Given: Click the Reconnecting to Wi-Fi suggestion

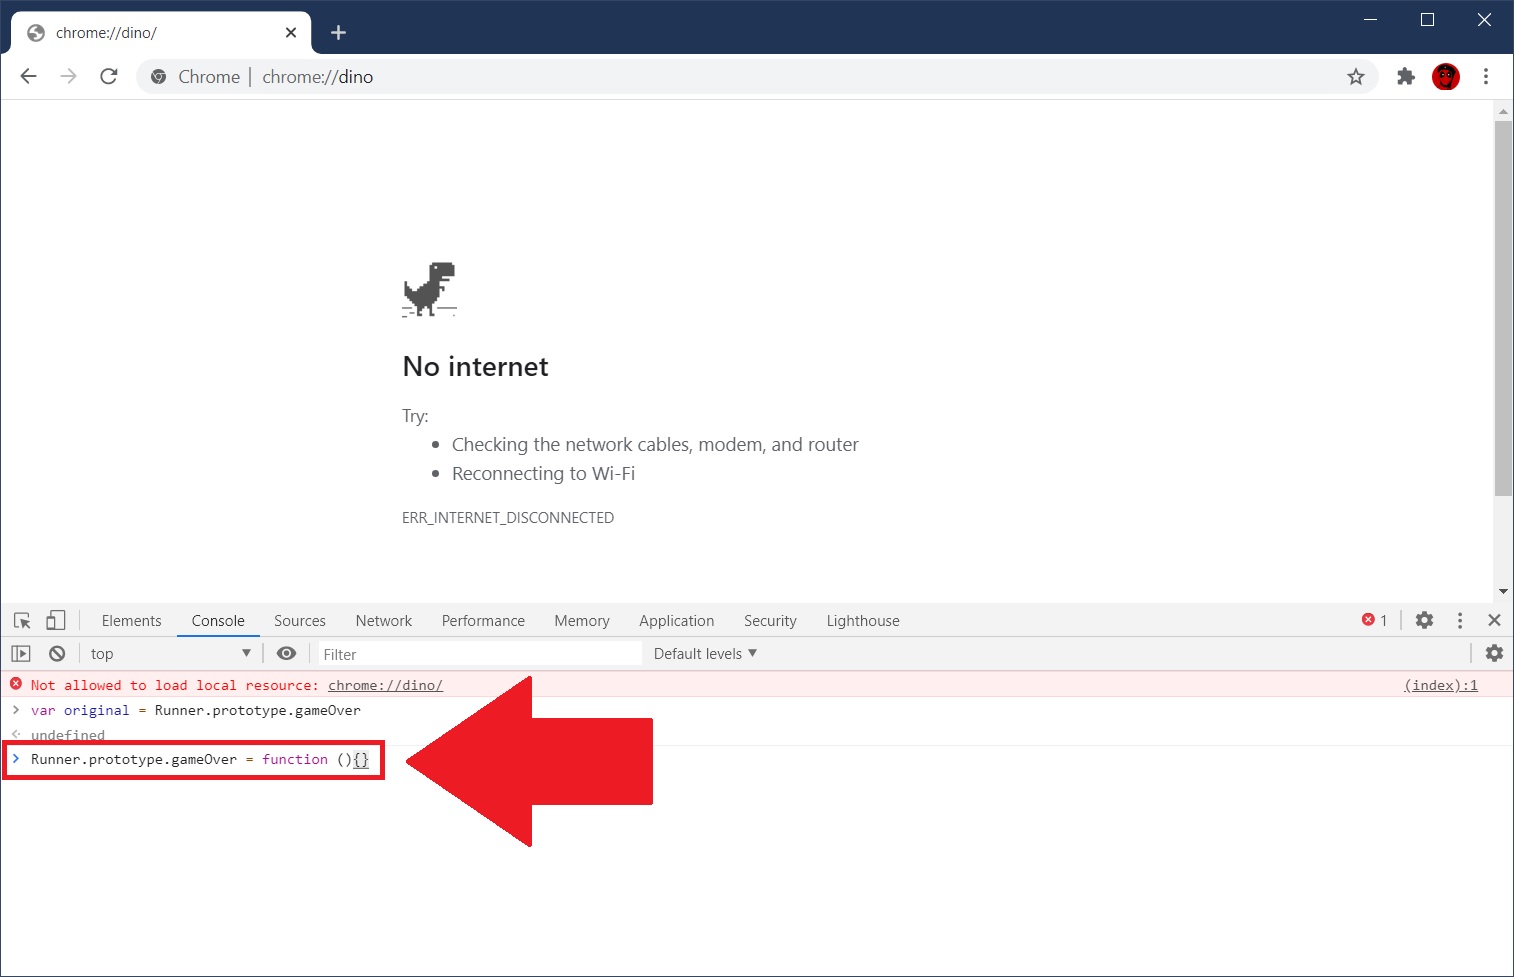Looking at the screenshot, I should click(543, 474).
